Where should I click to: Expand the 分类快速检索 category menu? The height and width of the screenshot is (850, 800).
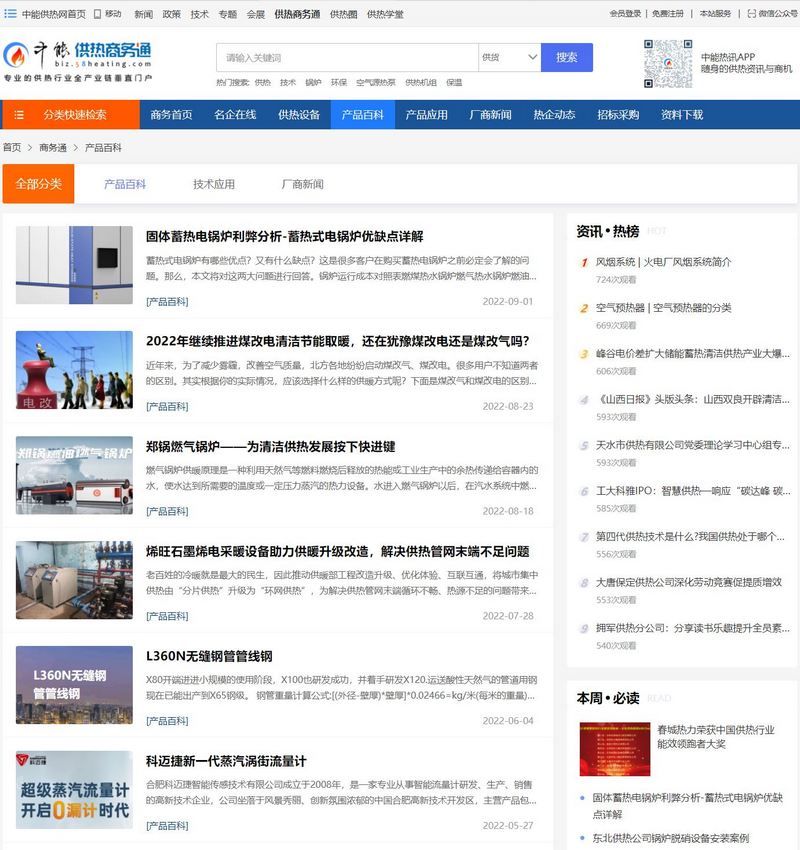point(74,115)
